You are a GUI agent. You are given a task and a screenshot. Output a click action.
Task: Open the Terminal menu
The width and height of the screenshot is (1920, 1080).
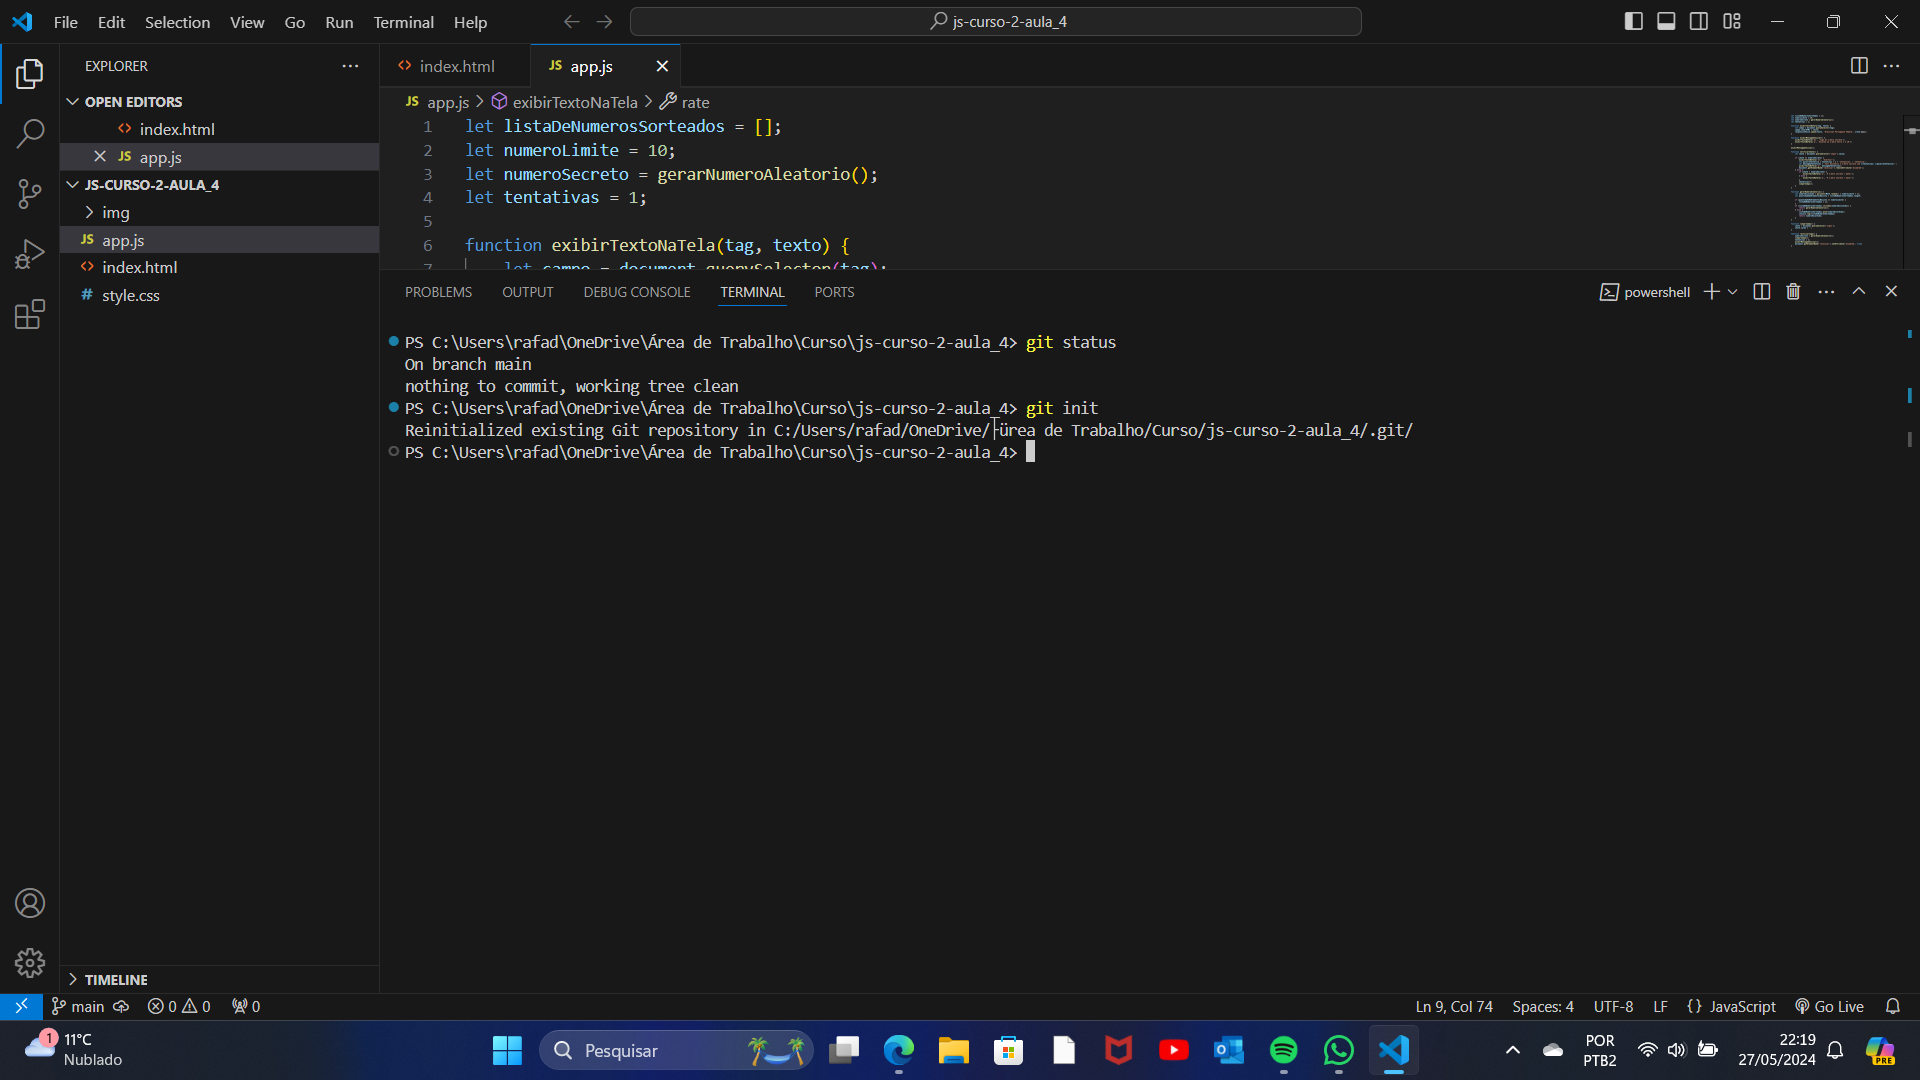pyautogui.click(x=403, y=21)
